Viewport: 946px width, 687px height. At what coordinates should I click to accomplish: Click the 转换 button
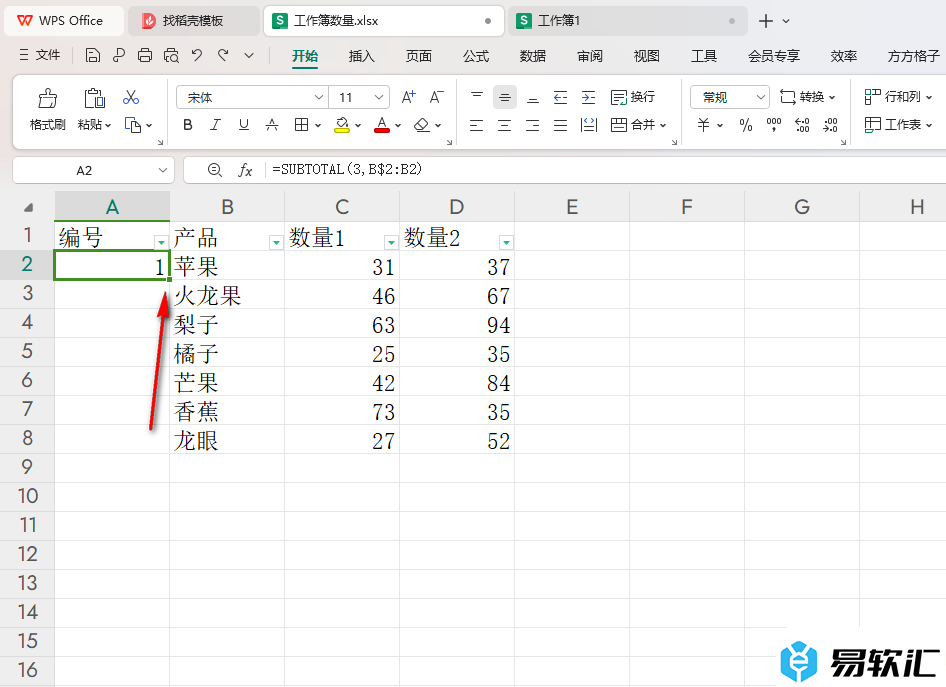808,97
